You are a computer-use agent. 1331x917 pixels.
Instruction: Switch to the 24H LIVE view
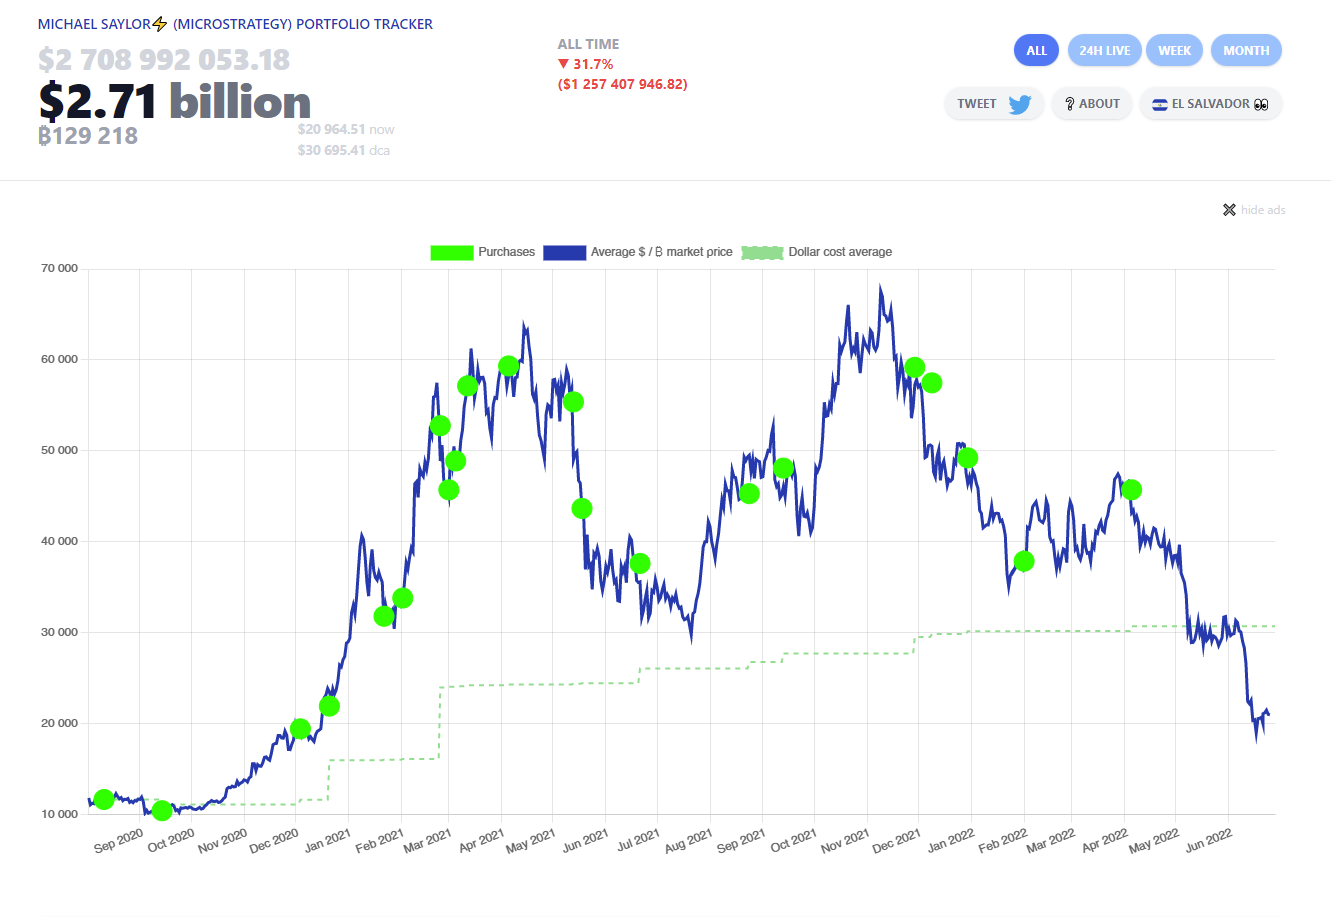[1104, 50]
